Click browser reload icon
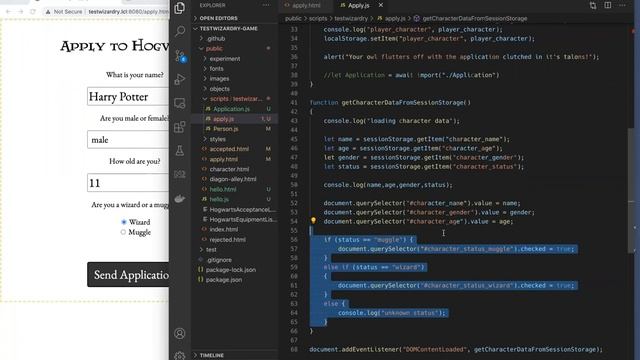Image resolution: width=640 pixels, height=360 pixels. [x=33, y=12]
